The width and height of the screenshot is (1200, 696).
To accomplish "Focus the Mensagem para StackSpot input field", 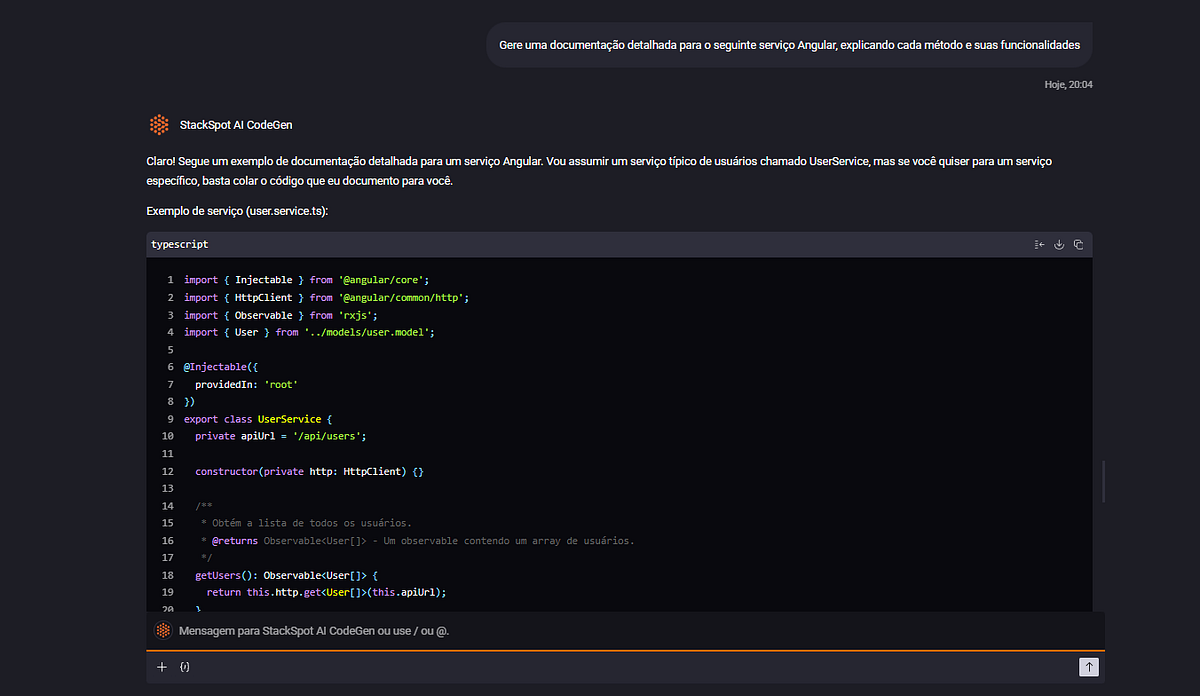I will click(400, 630).
